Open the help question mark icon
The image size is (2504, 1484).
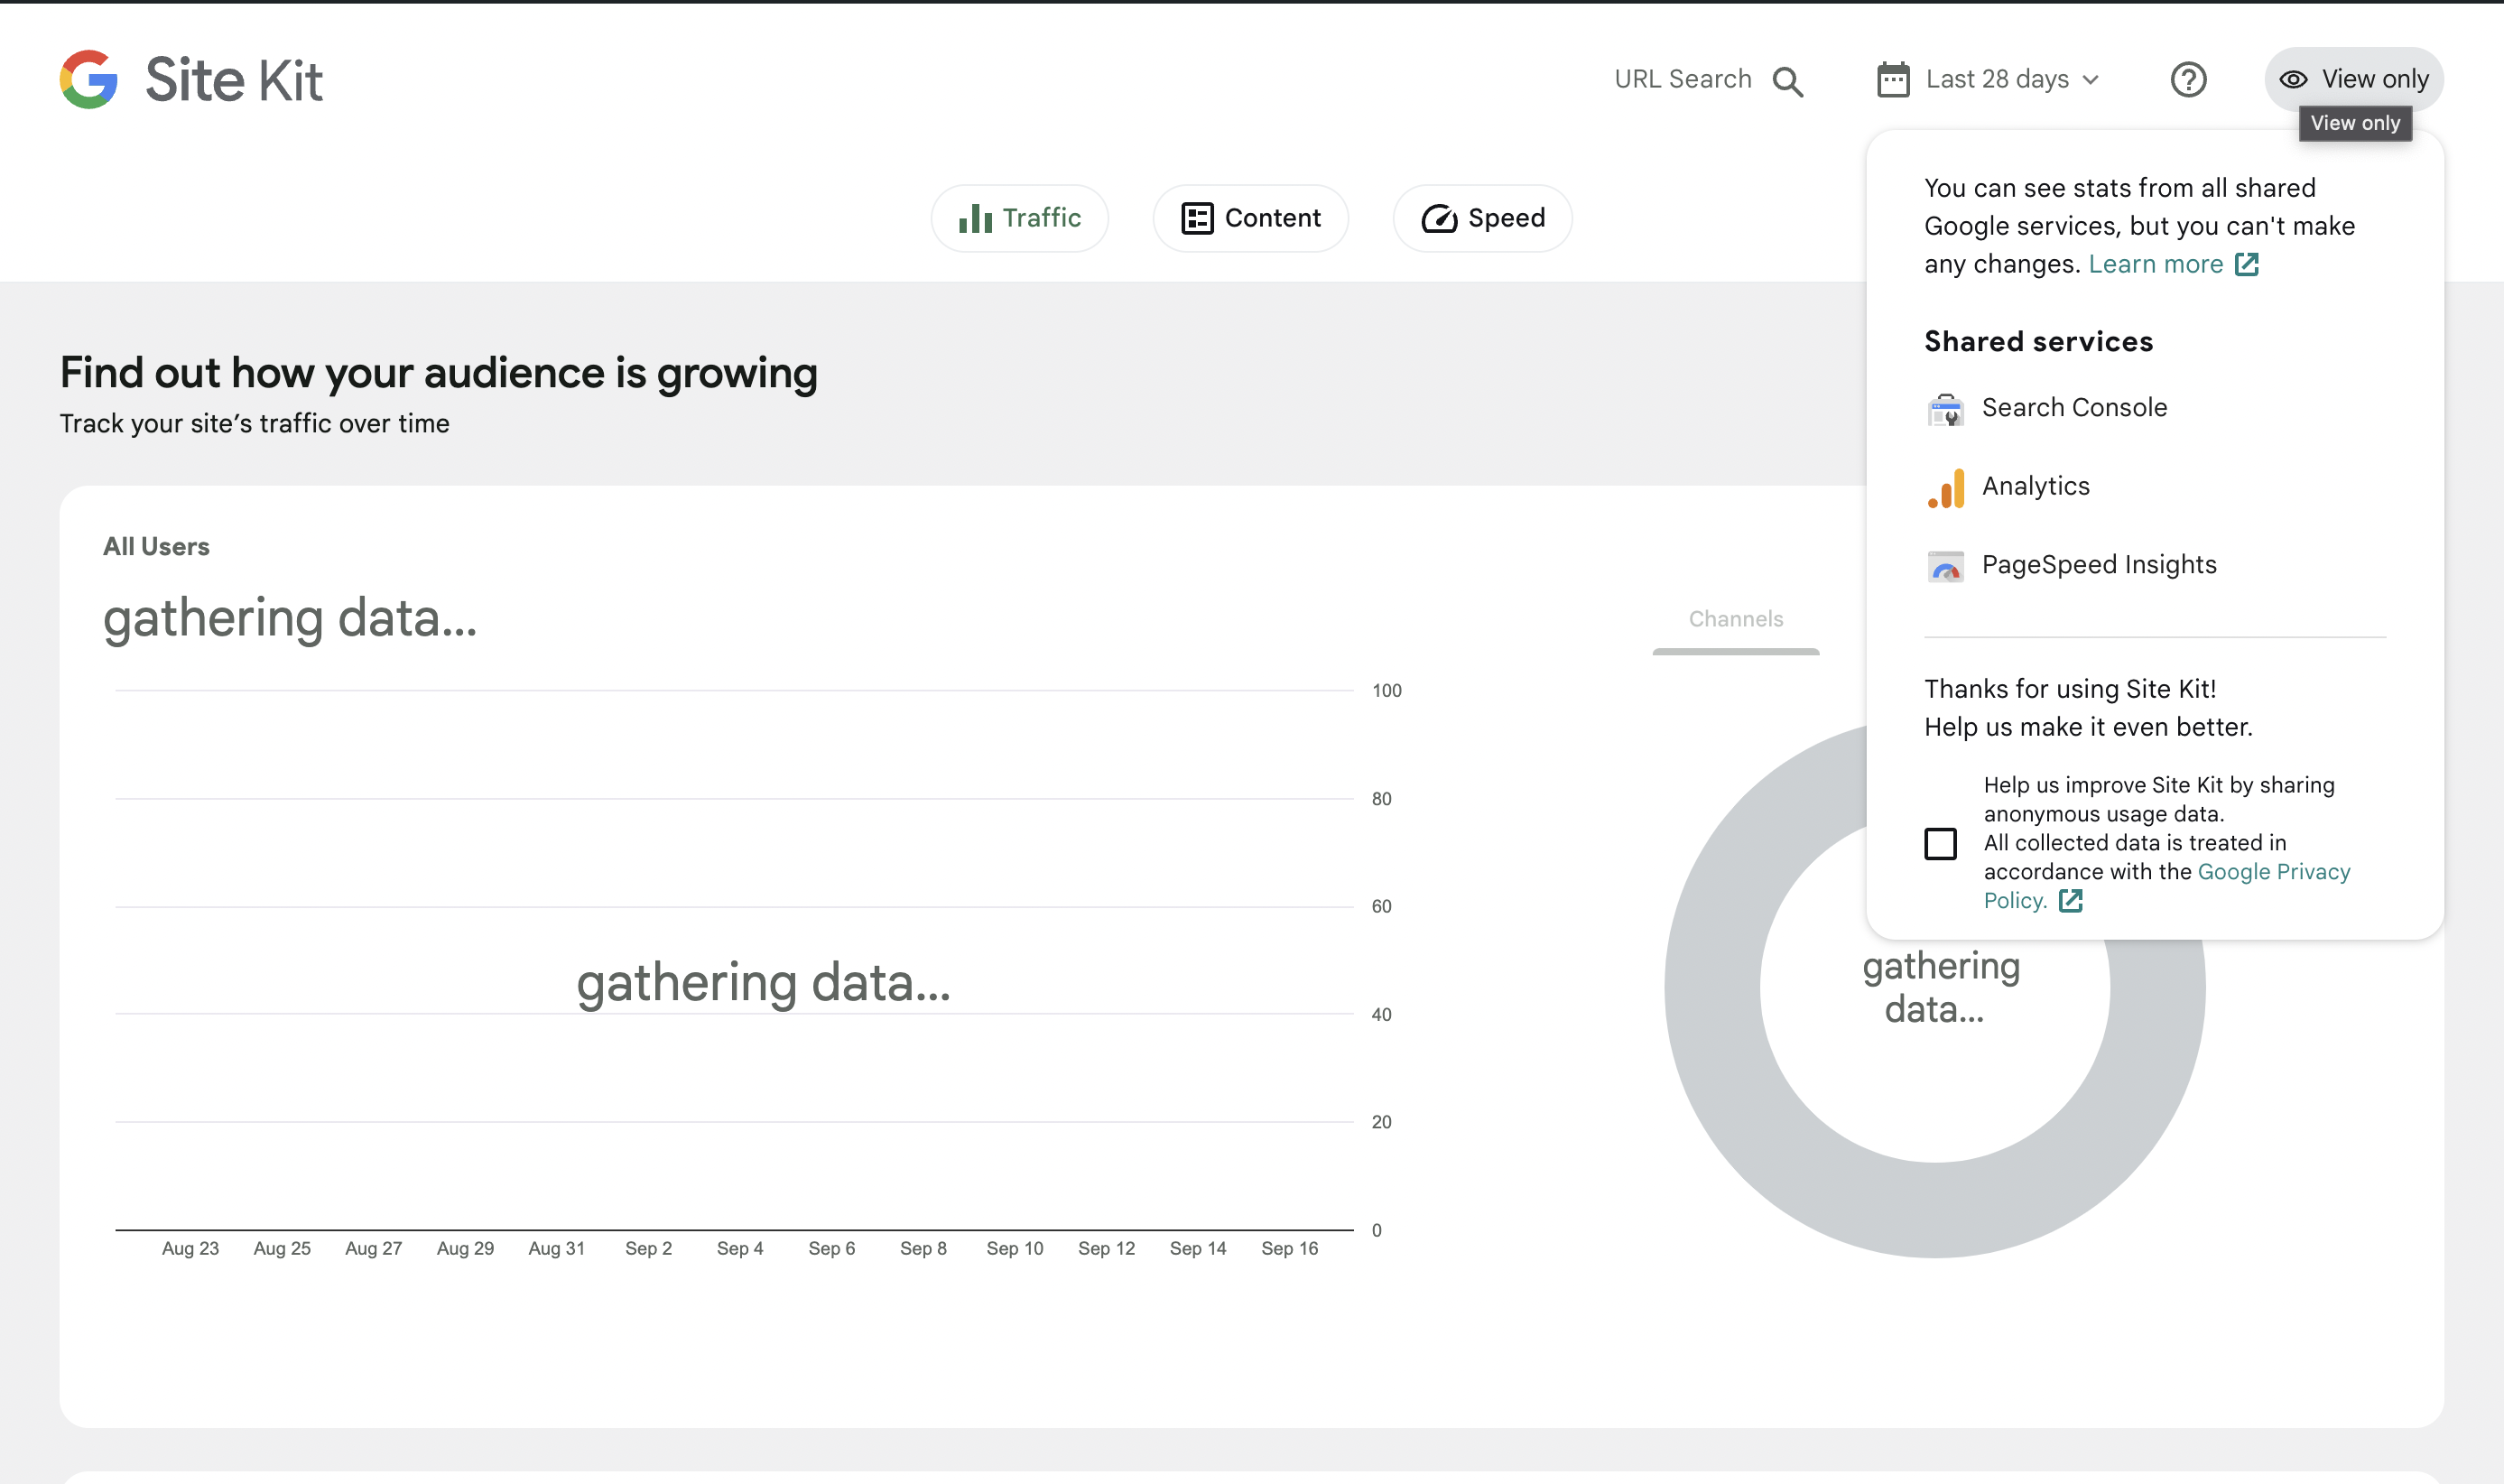coord(2188,79)
